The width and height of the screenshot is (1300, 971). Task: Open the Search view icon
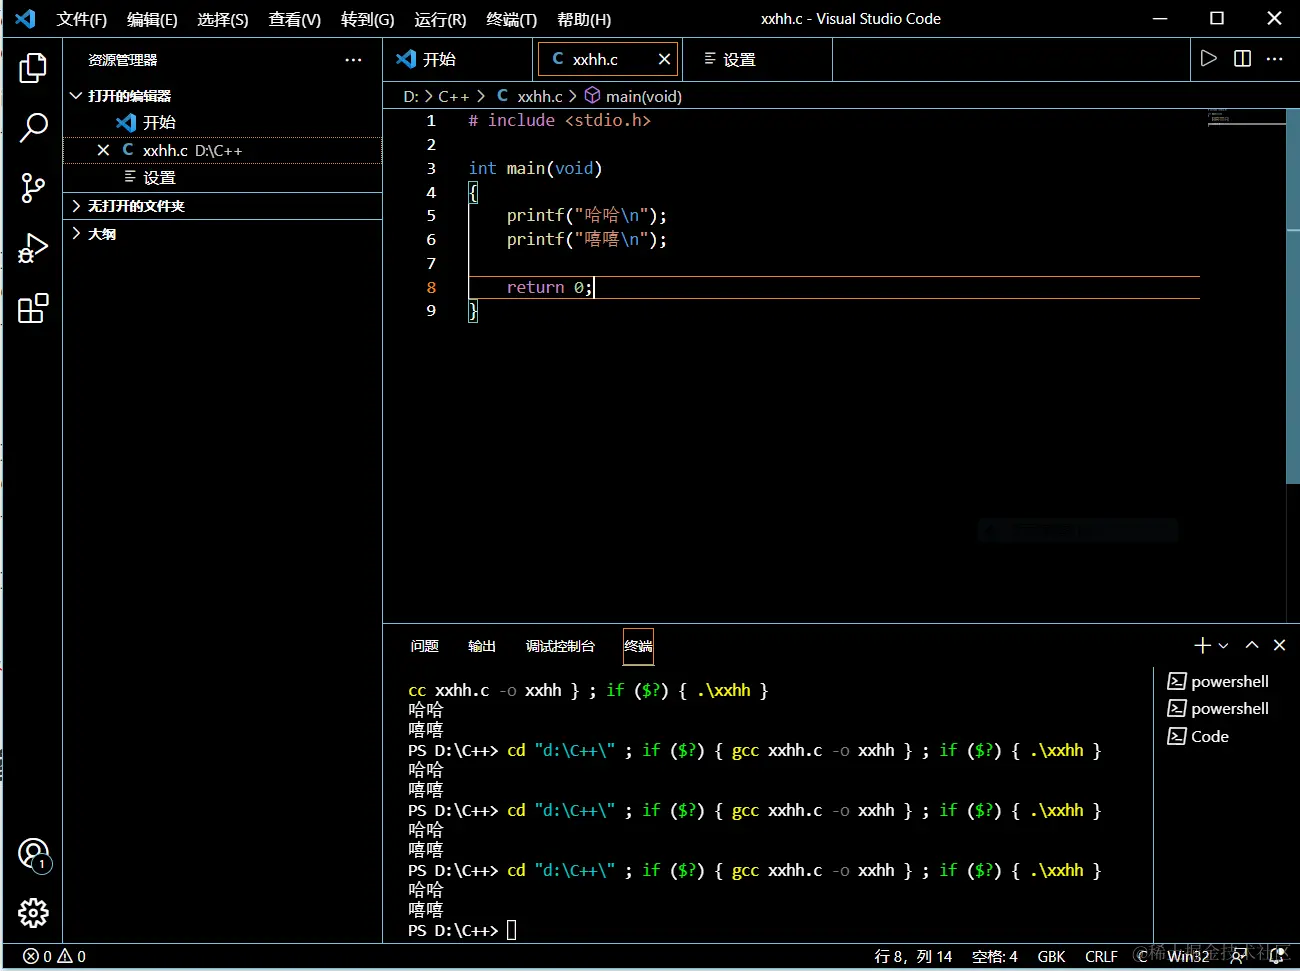(x=33, y=127)
